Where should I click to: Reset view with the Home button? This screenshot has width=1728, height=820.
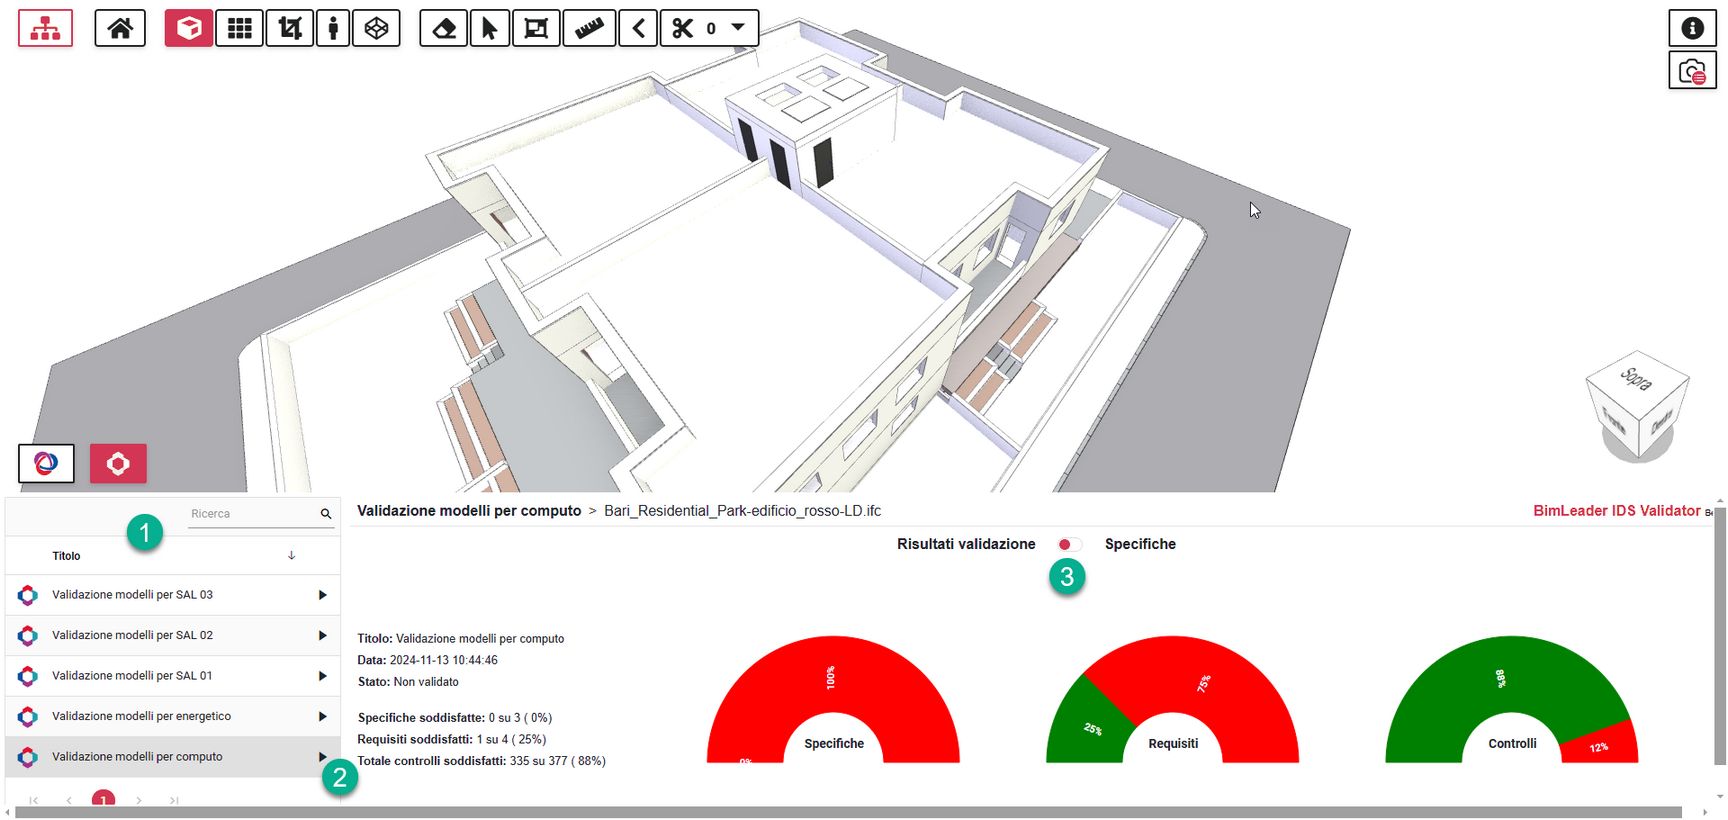(120, 28)
